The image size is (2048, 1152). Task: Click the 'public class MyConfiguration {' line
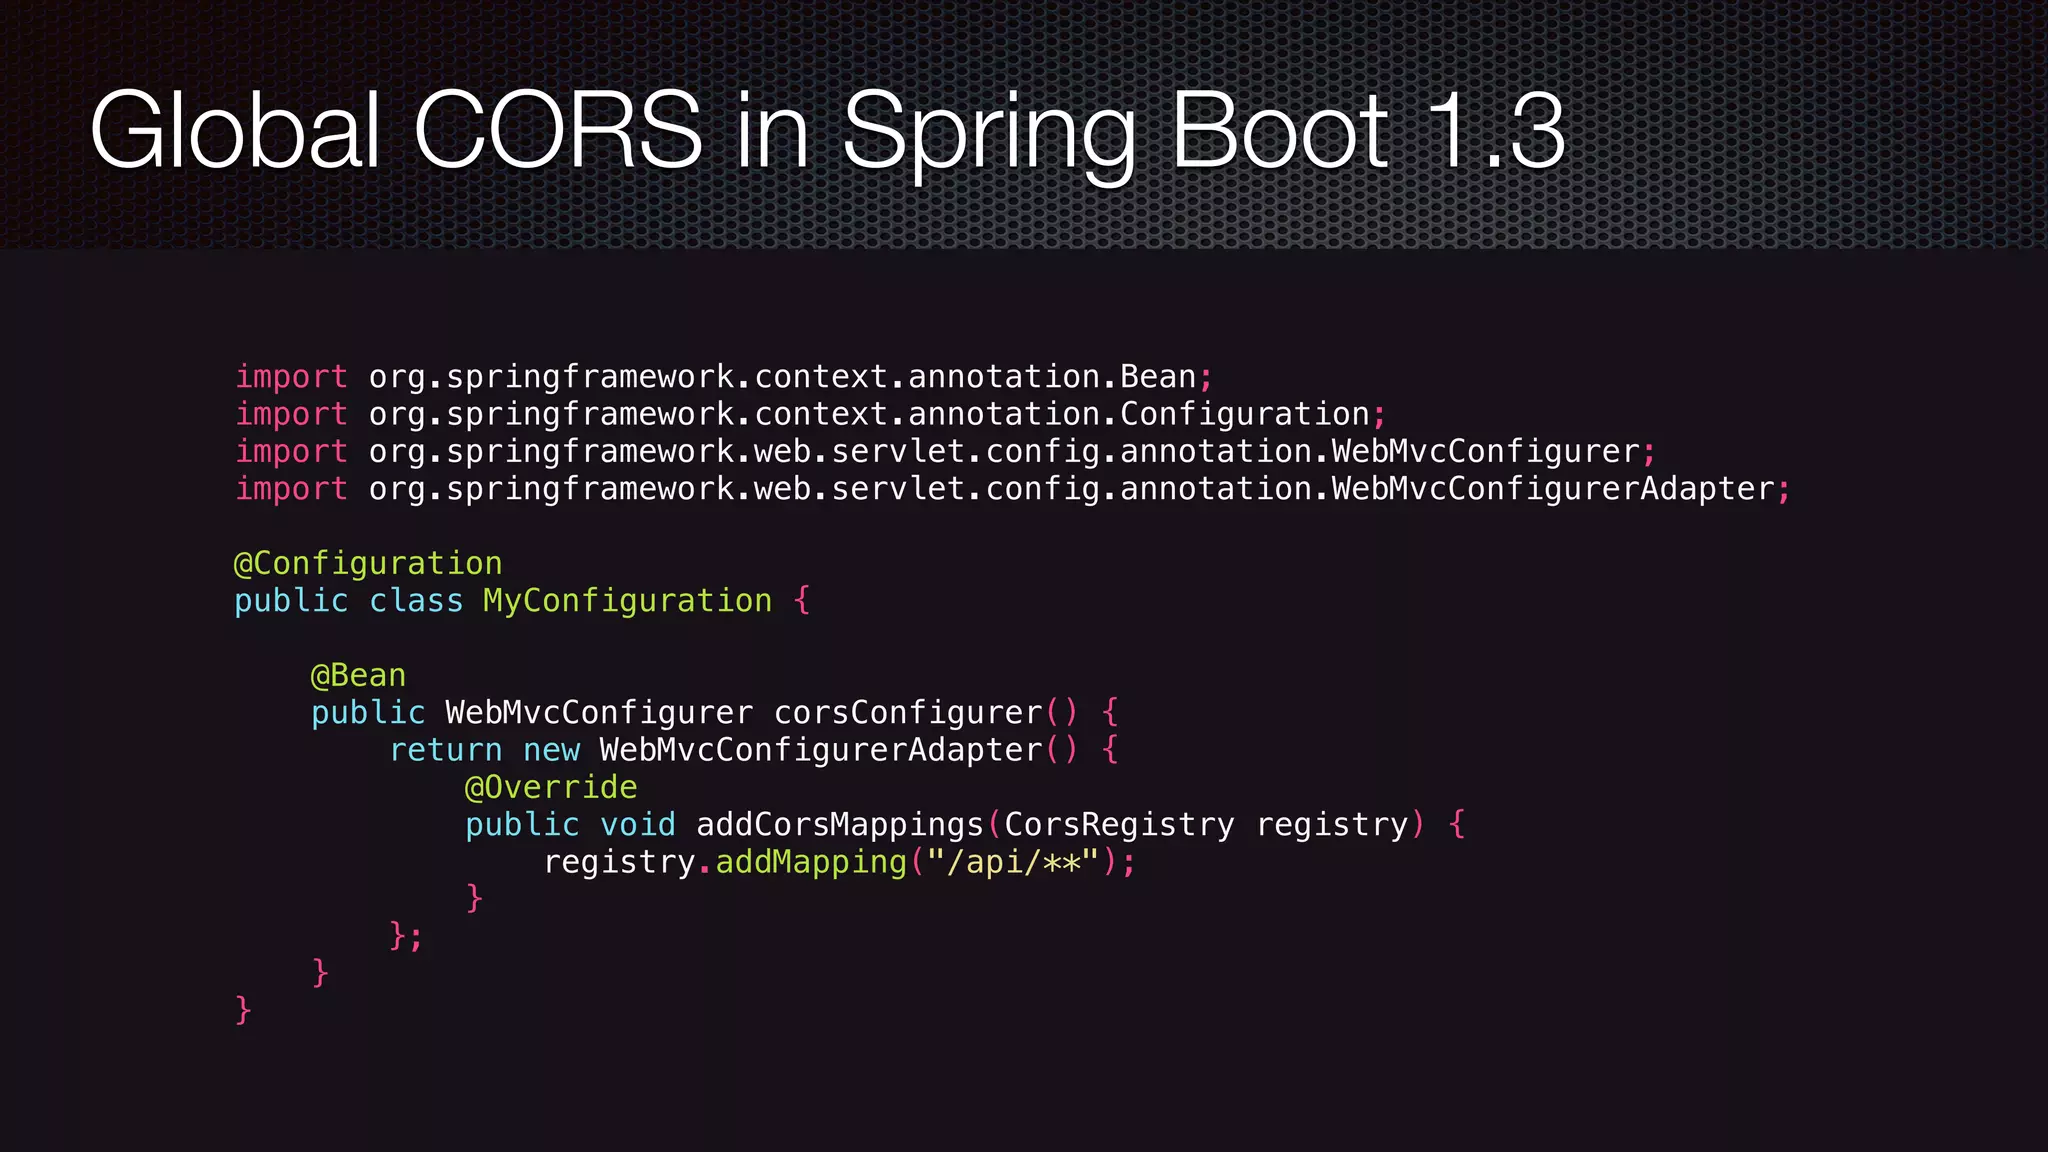[522, 601]
